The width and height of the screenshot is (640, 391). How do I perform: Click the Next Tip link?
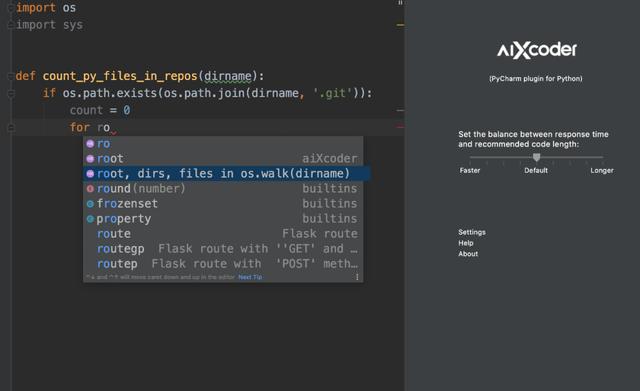pyautogui.click(x=250, y=277)
